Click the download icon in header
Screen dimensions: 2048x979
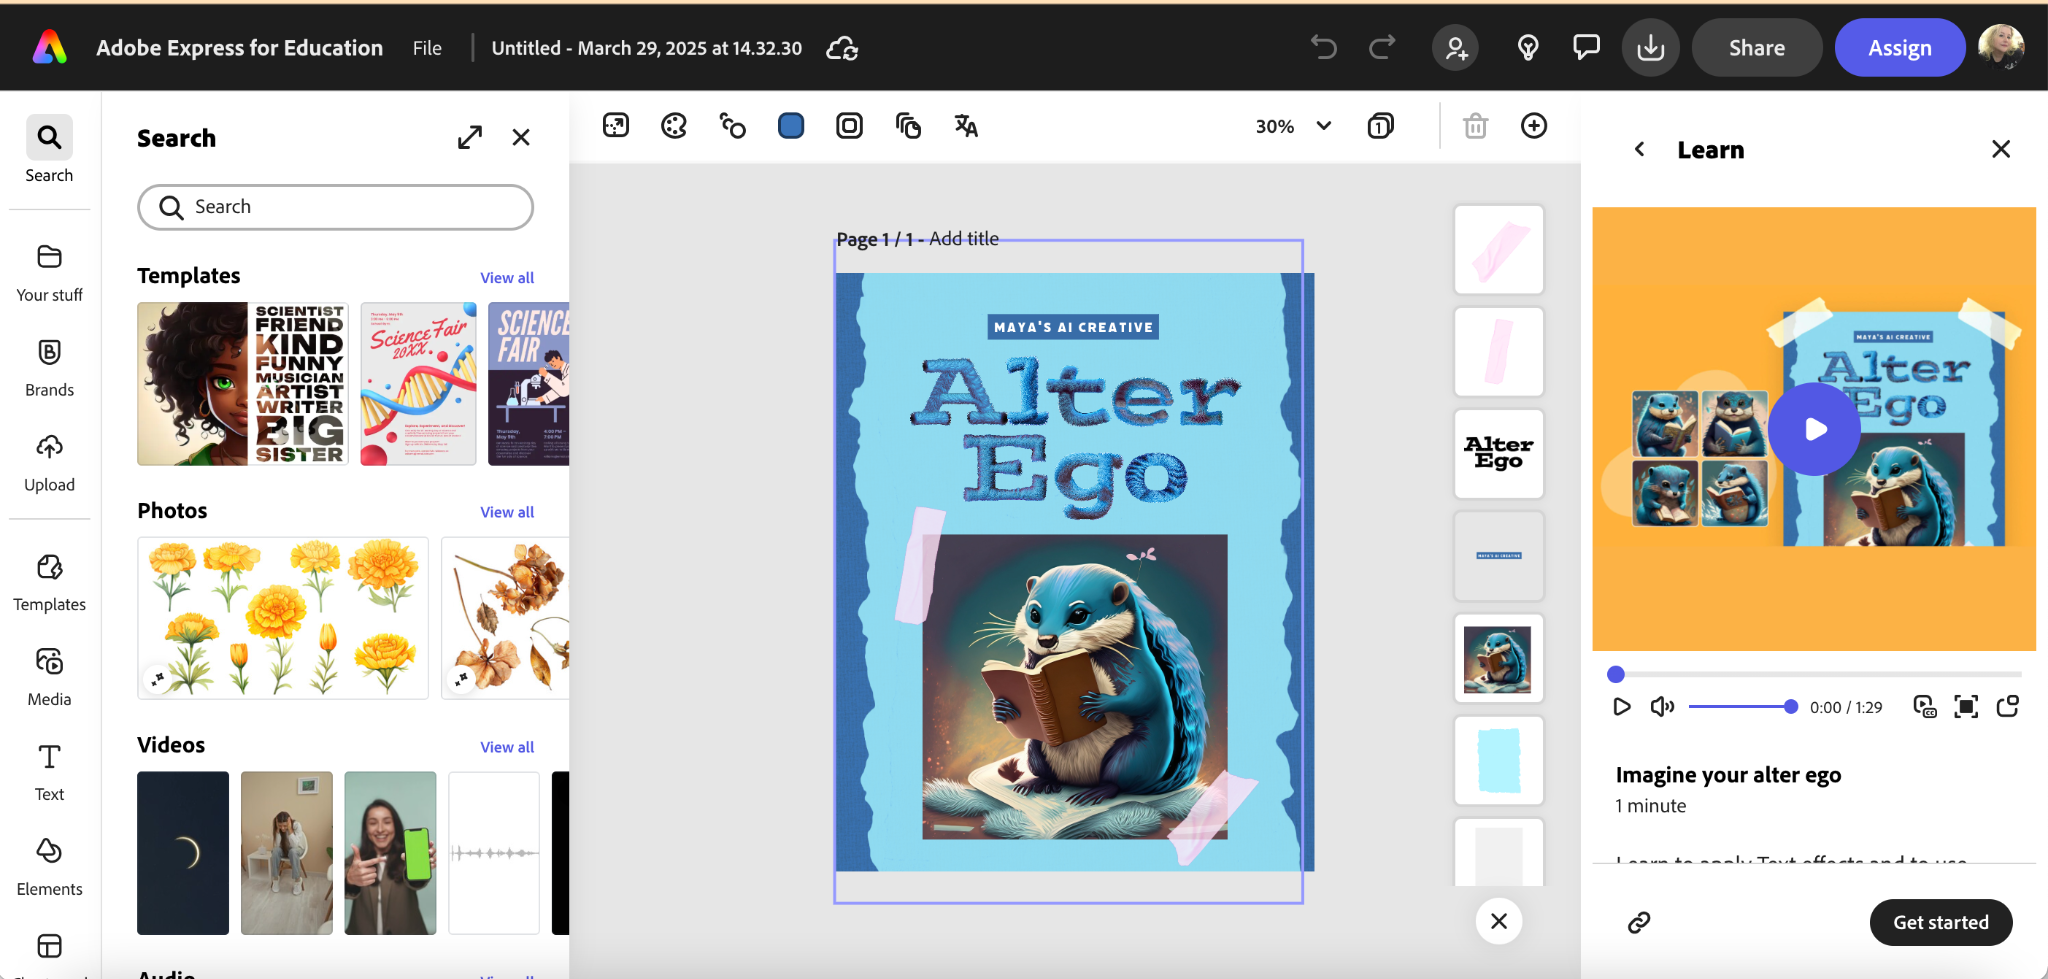pyautogui.click(x=1650, y=48)
